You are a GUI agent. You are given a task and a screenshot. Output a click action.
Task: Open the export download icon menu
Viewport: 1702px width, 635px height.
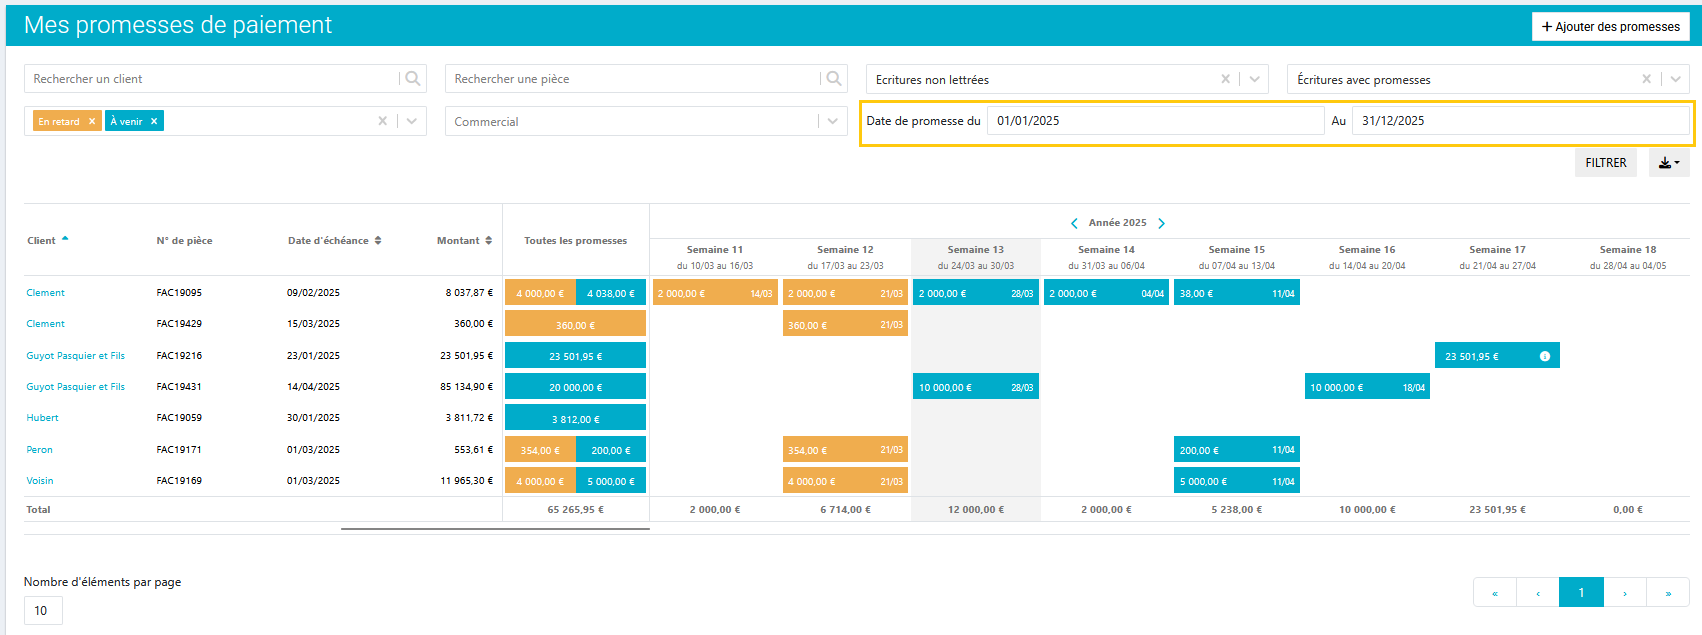1669,163
